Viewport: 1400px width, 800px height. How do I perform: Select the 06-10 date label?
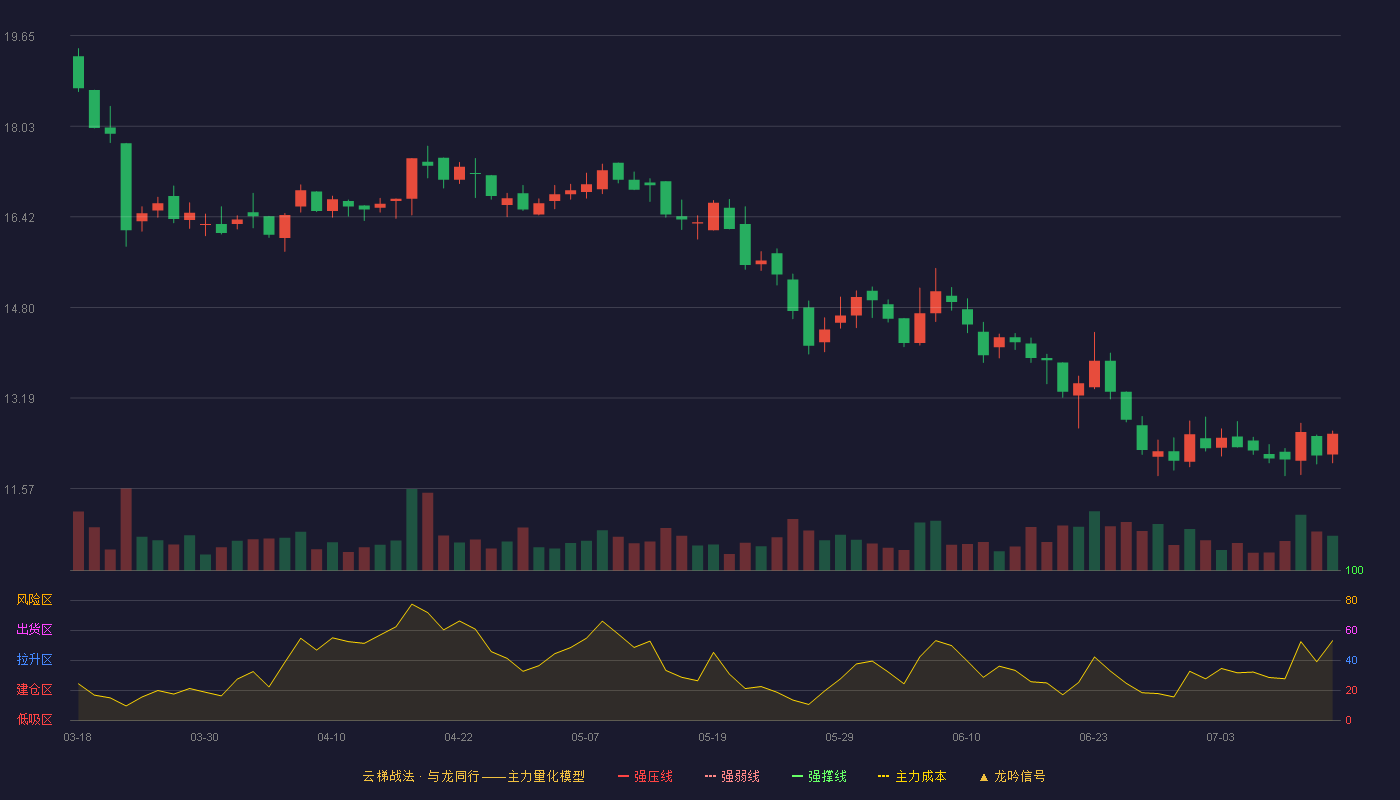tap(967, 737)
